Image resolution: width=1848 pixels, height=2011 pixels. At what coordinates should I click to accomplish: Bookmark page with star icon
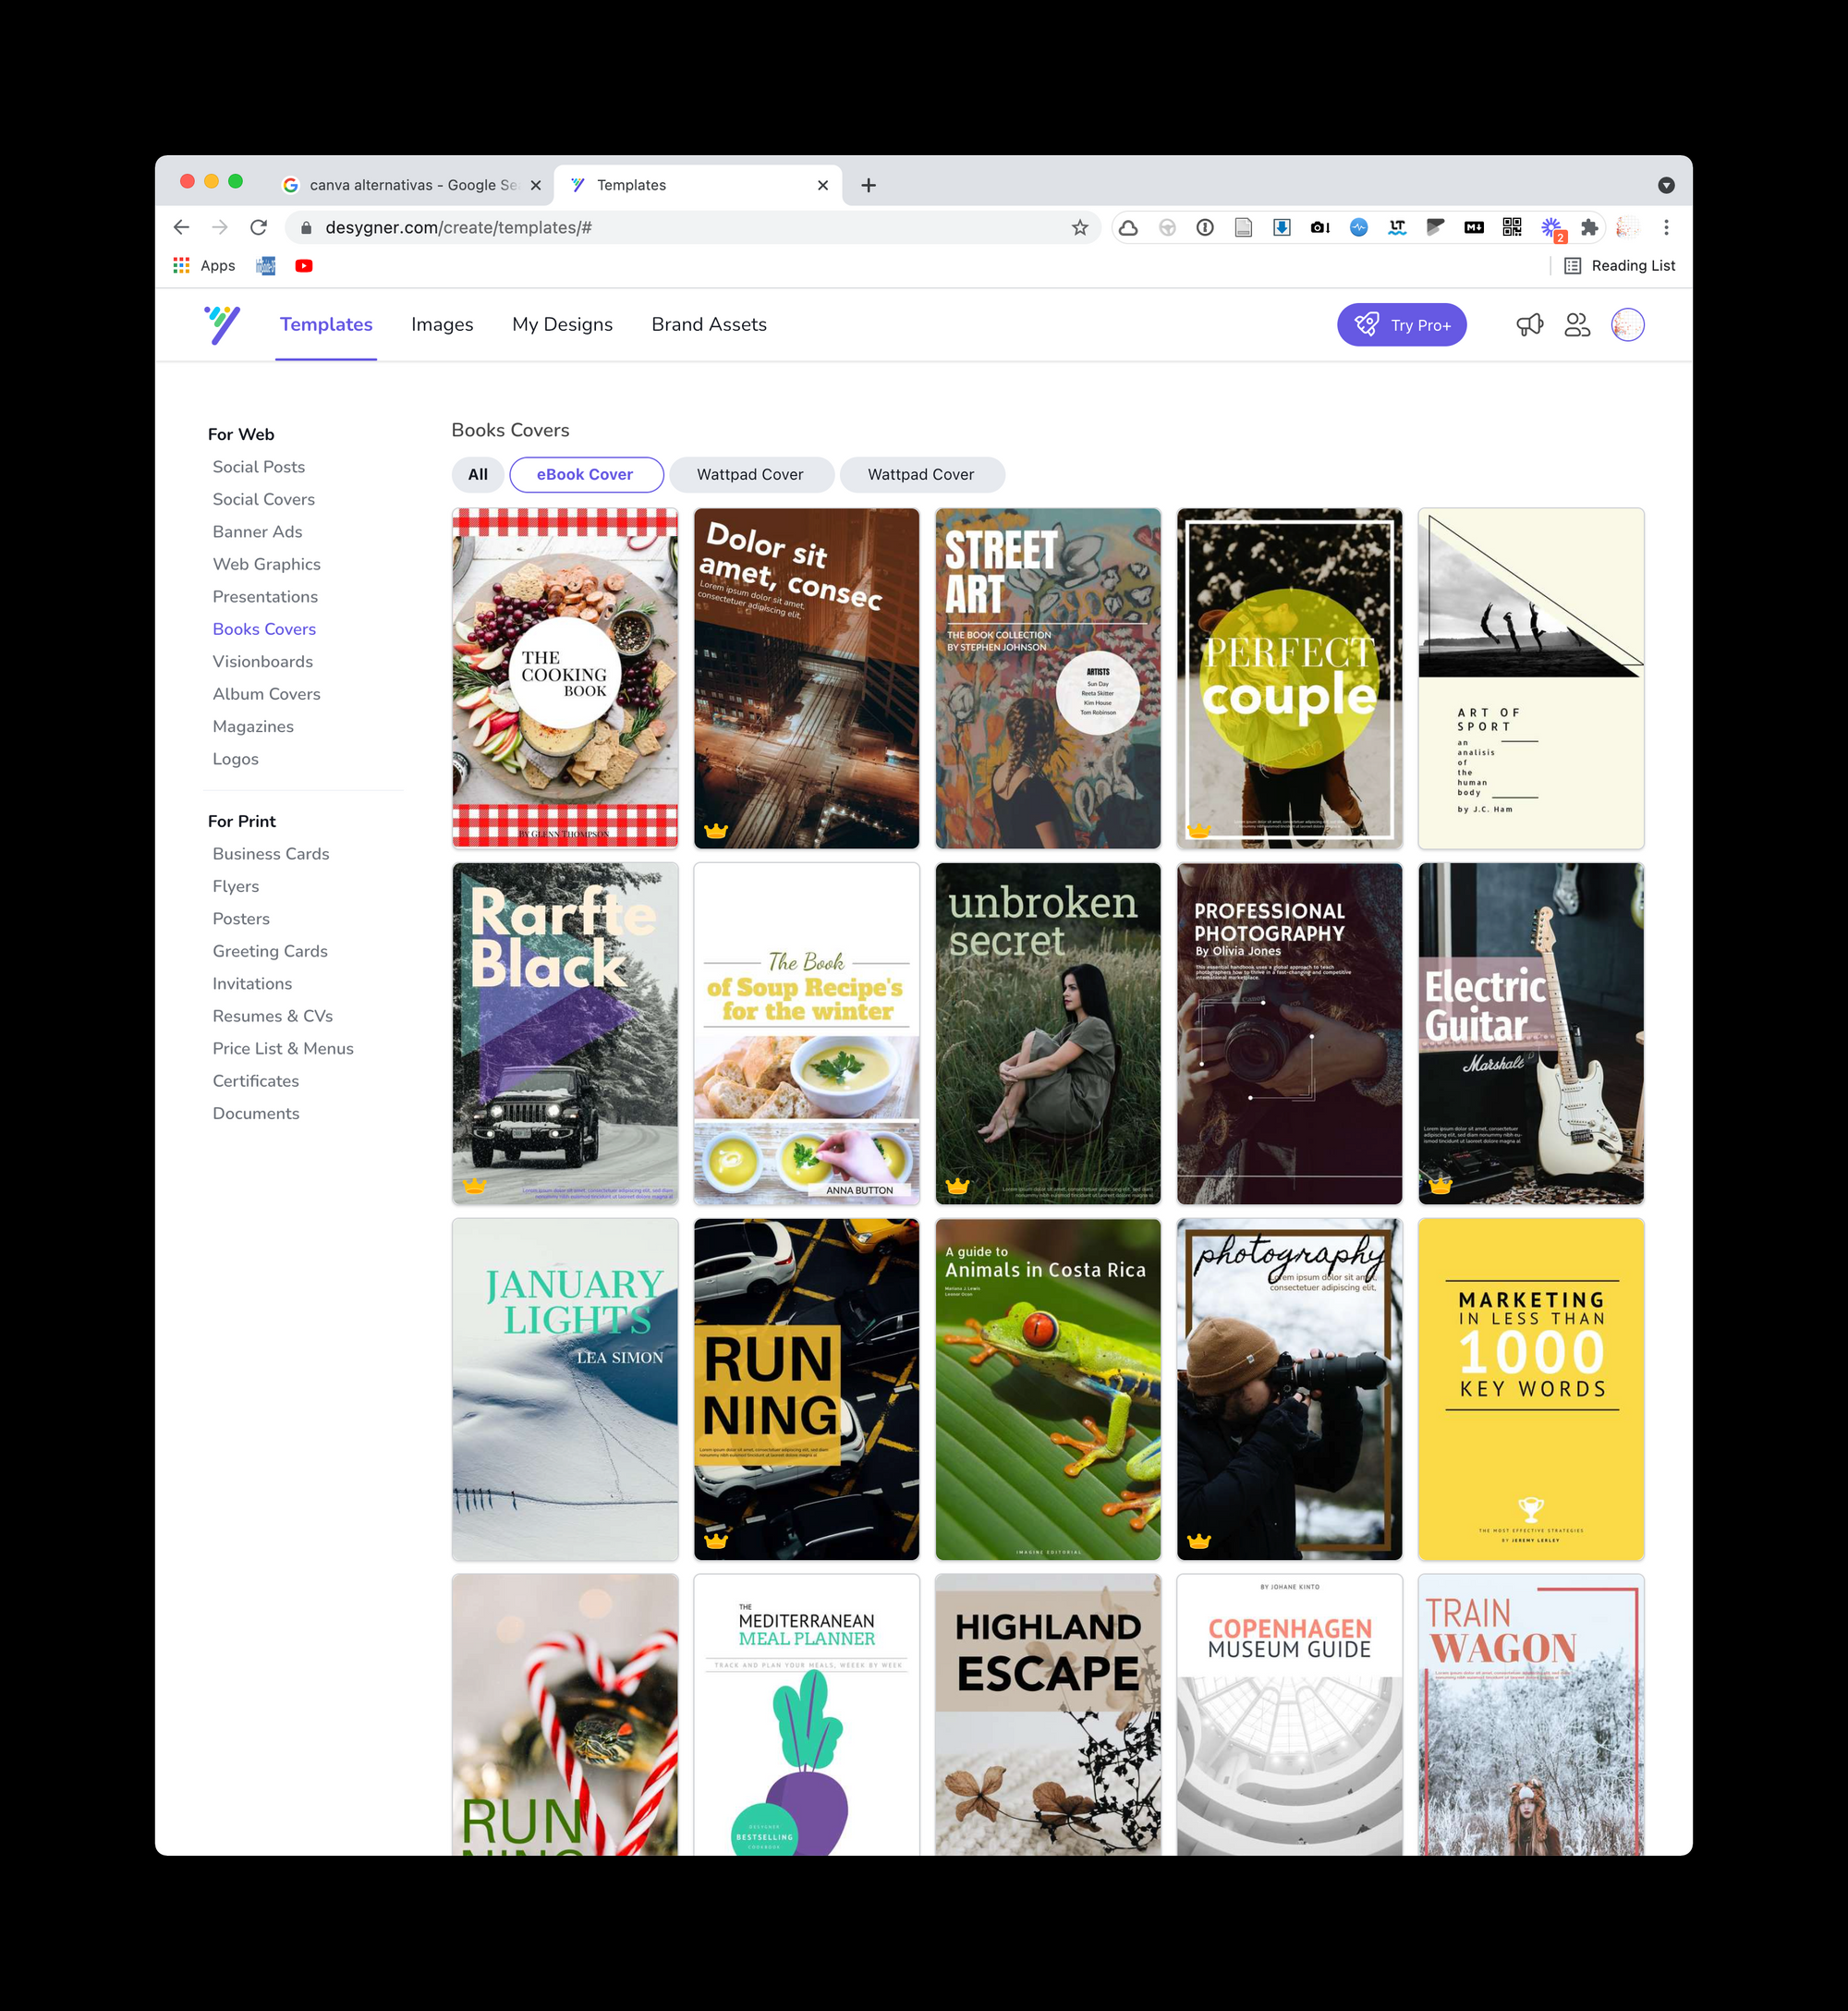[1080, 228]
